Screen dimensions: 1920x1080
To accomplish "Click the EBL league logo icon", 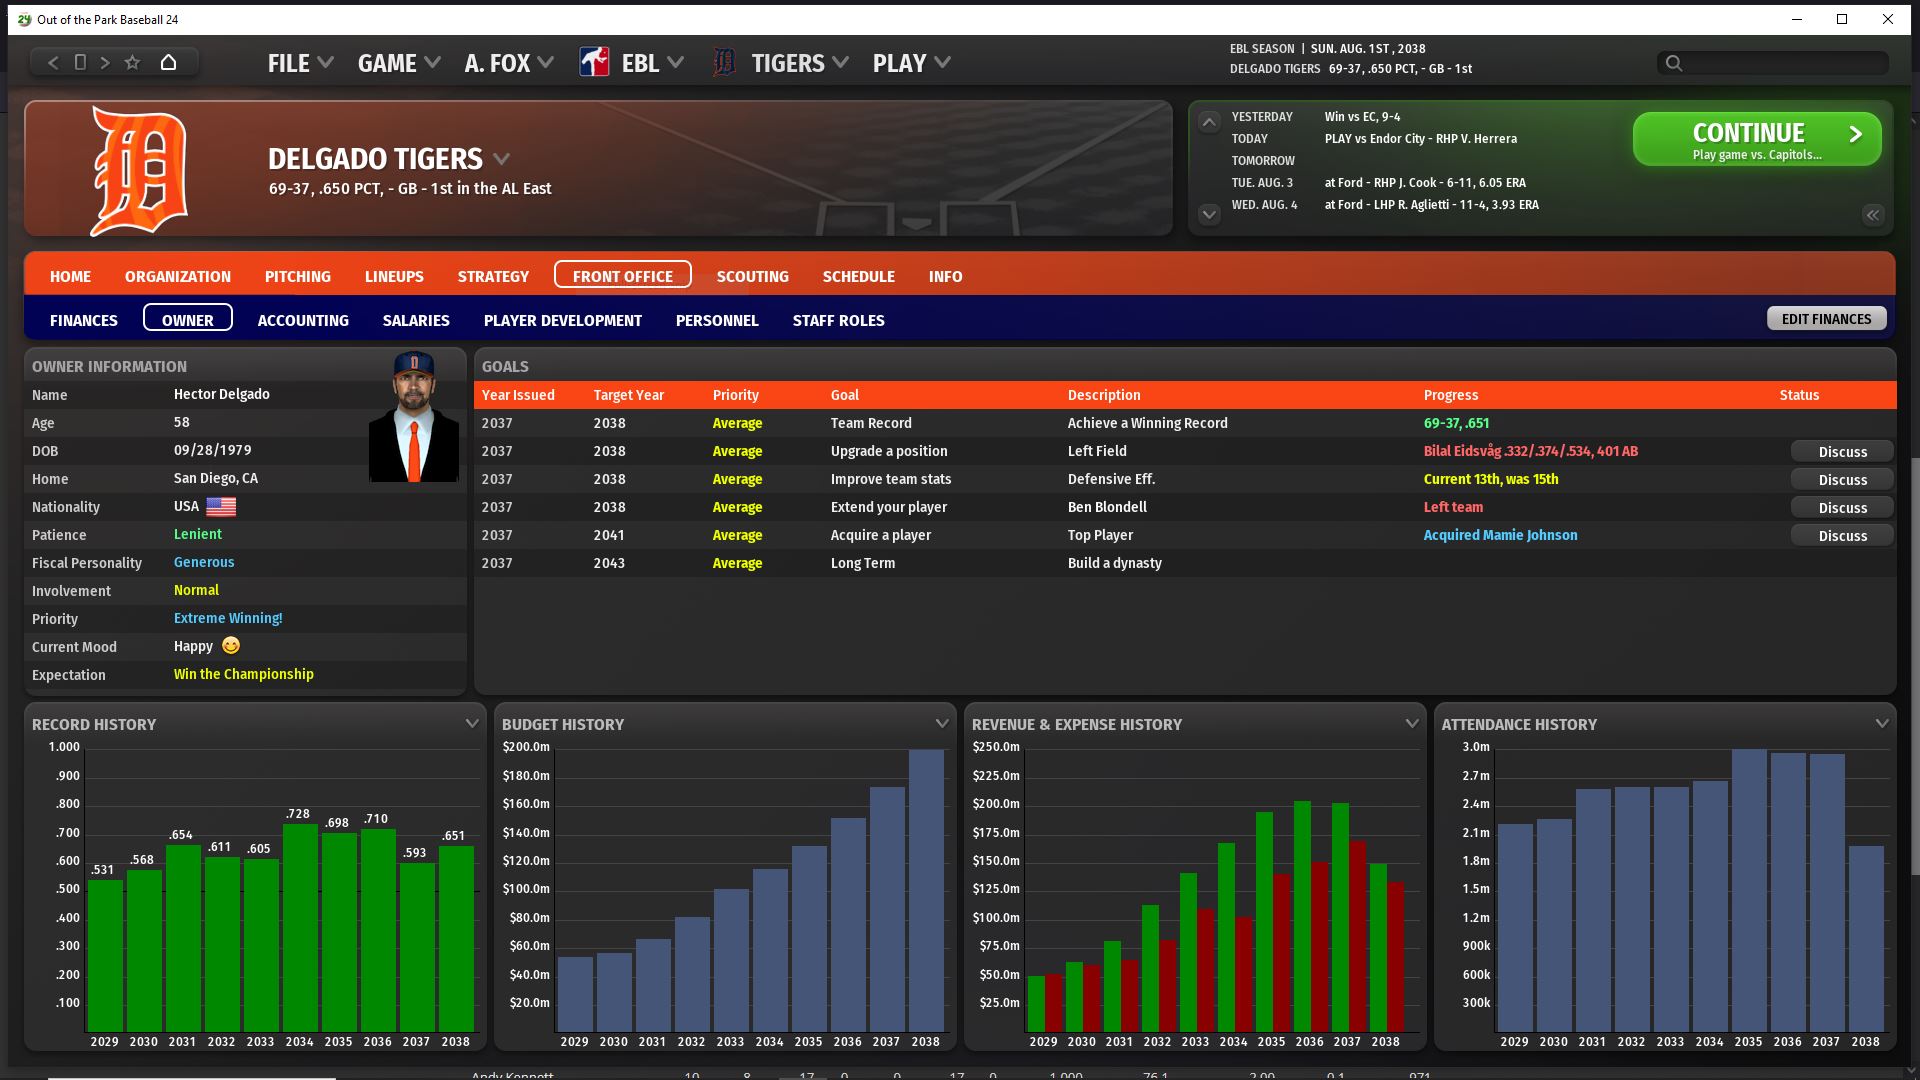I will [x=594, y=63].
